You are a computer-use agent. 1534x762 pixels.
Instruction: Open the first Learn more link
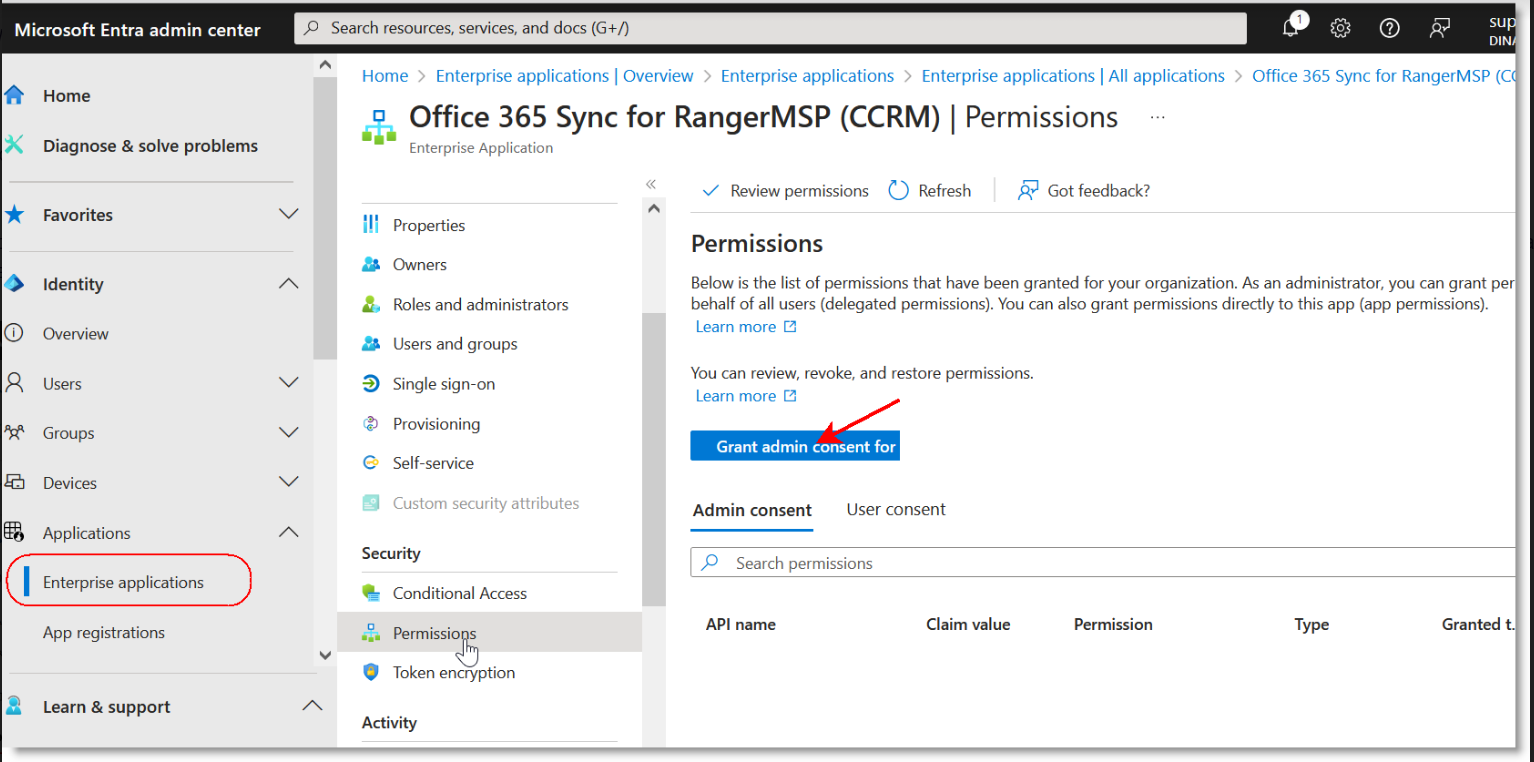[x=736, y=327]
